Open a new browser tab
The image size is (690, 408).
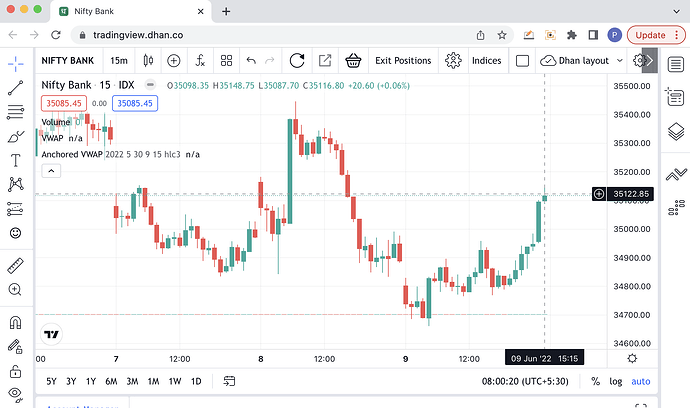pyautogui.click(x=226, y=11)
